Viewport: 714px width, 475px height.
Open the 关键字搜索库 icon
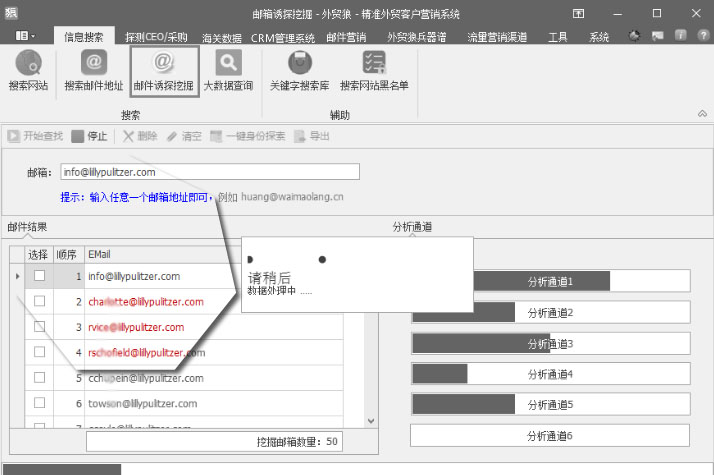click(298, 71)
